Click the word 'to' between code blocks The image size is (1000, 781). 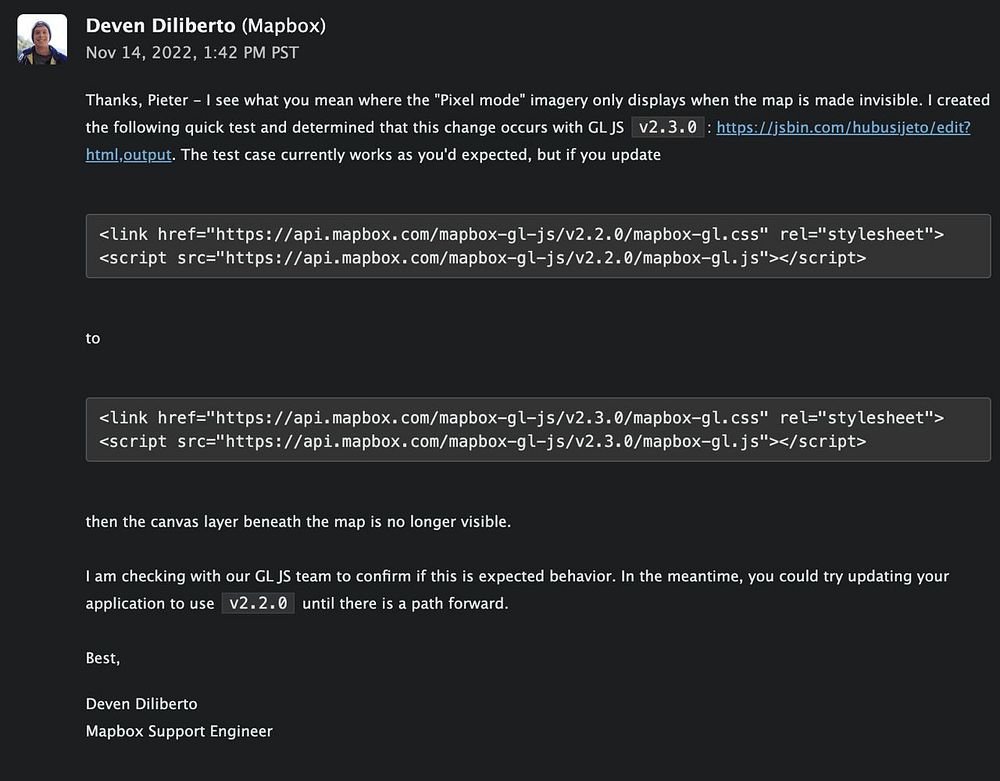93,338
